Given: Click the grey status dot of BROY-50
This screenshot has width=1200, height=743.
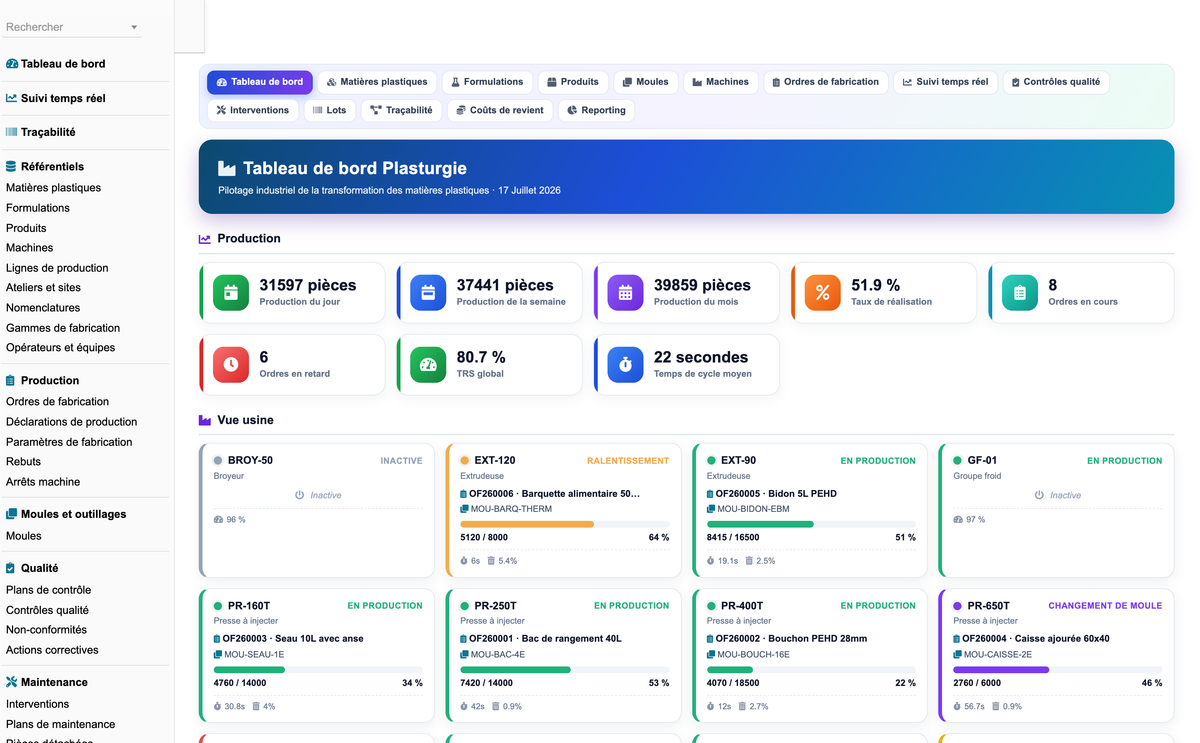Looking at the screenshot, I should click(218, 461).
